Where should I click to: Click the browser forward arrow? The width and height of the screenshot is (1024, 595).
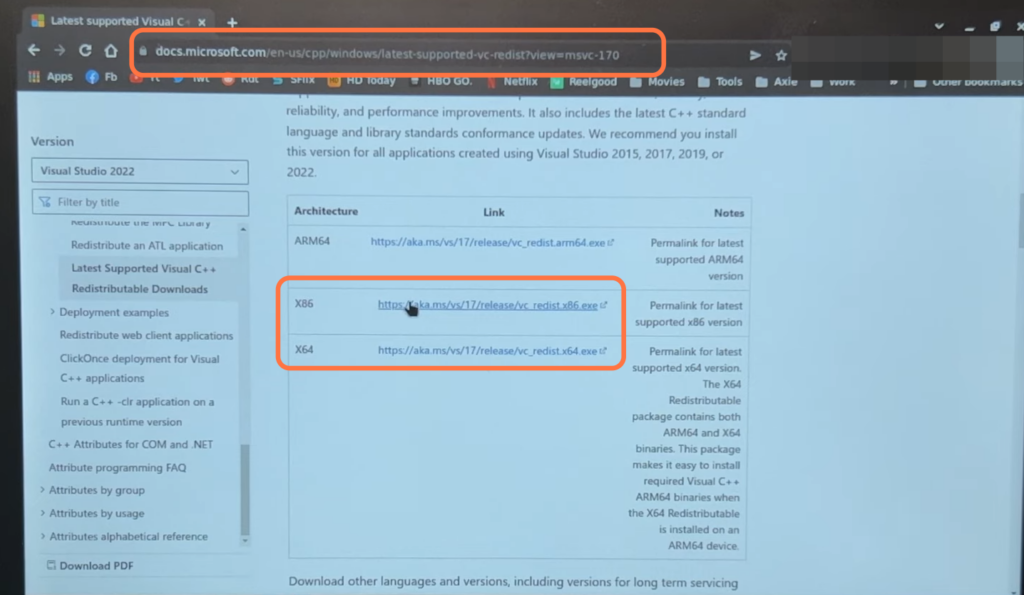click(x=59, y=50)
